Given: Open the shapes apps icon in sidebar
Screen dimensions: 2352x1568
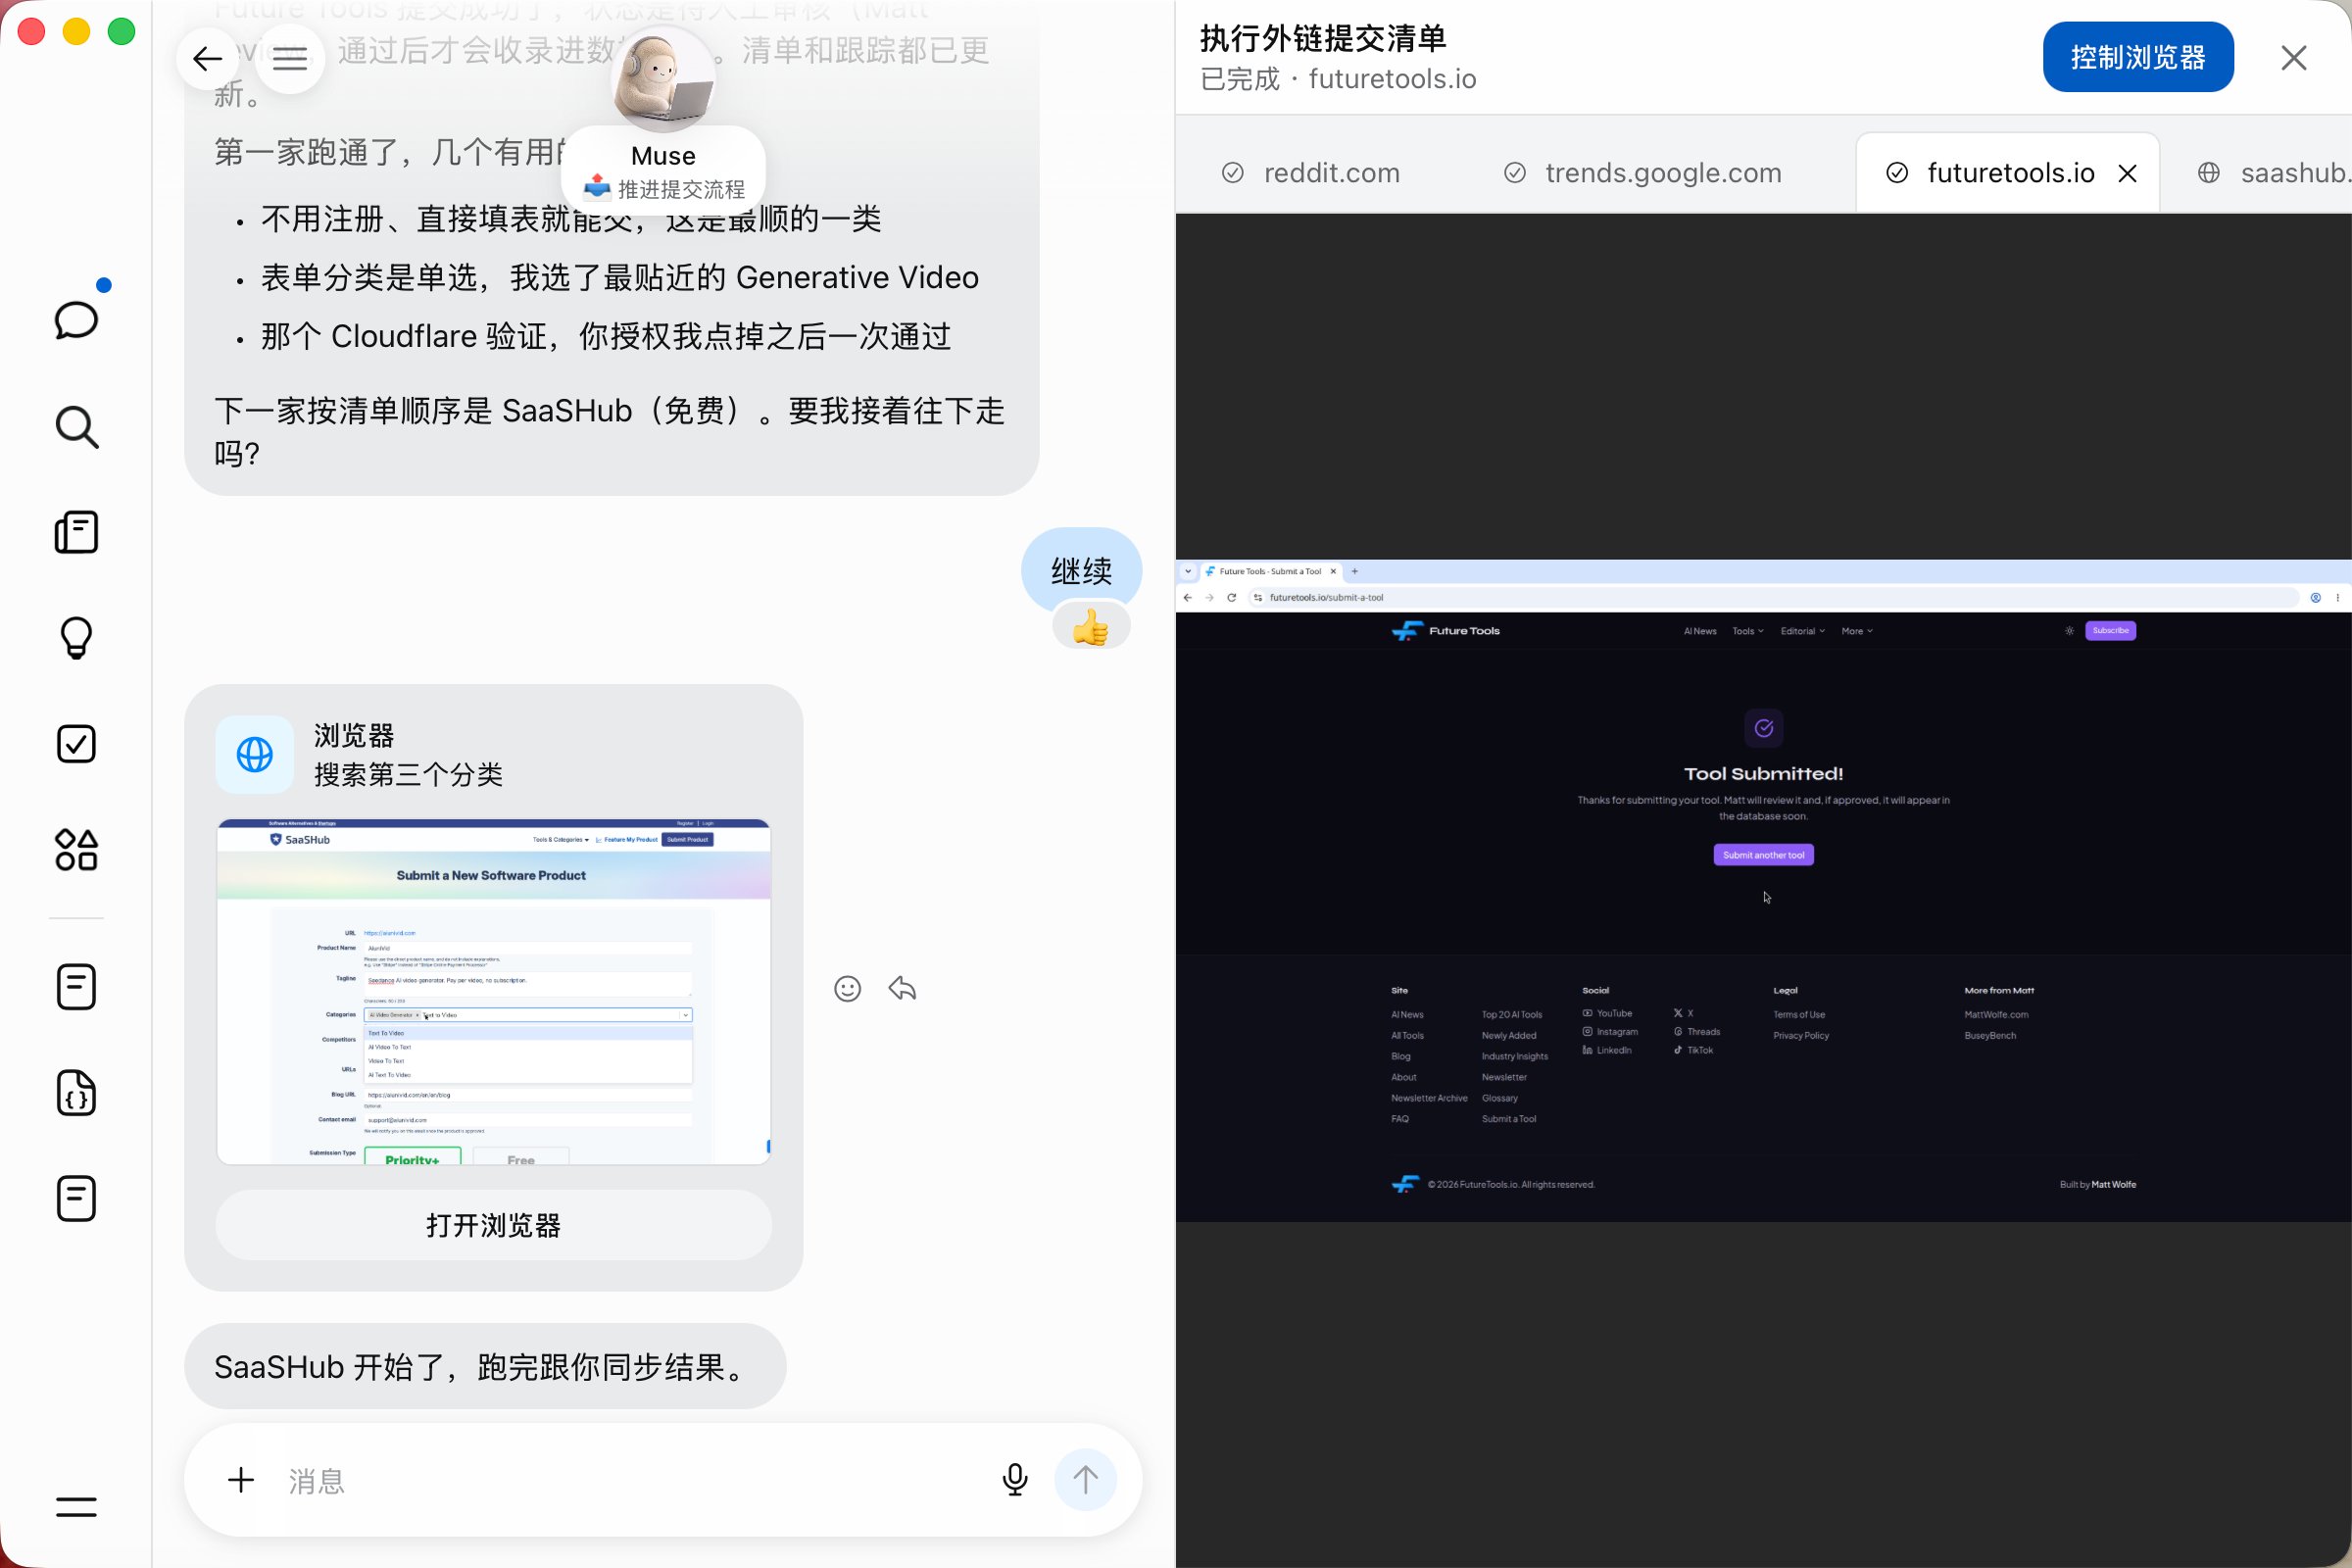Looking at the screenshot, I should [x=76, y=849].
